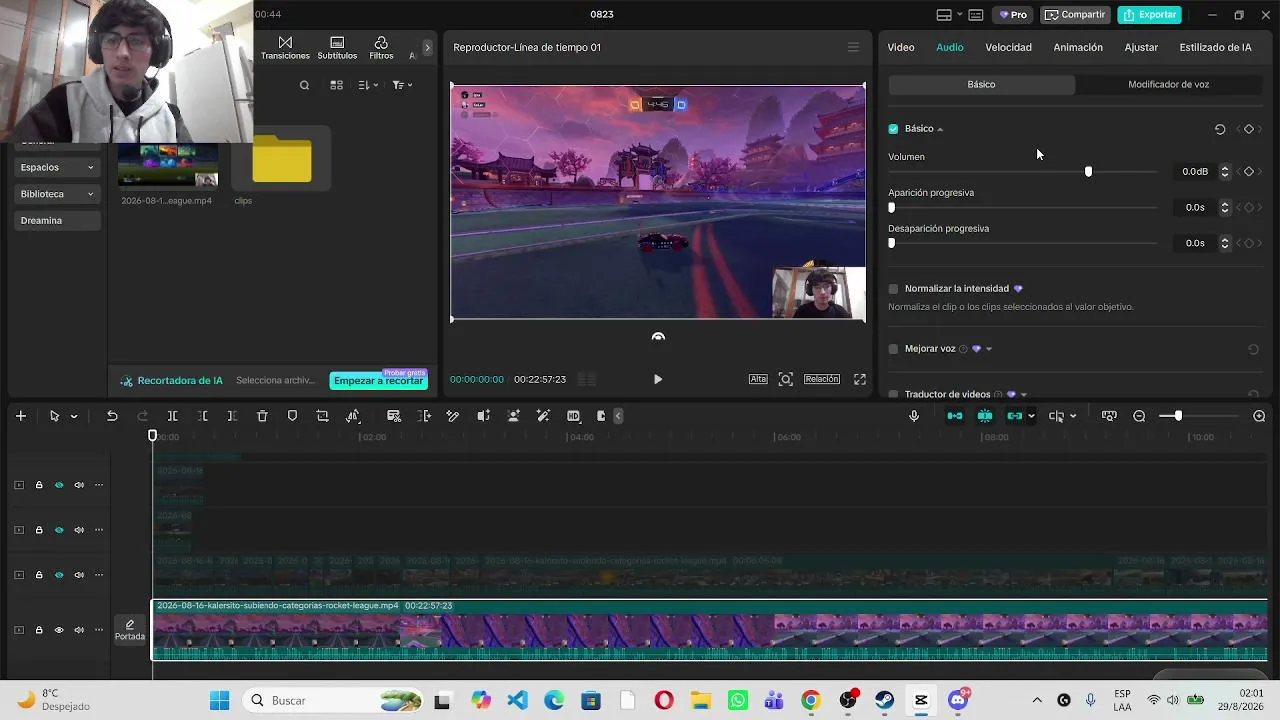
Task: Hide the main video track with the eye icon
Action: click(x=59, y=630)
